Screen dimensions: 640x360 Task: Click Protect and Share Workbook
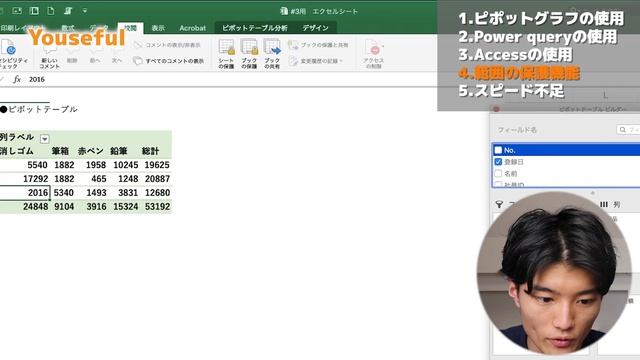tap(318, 45)
